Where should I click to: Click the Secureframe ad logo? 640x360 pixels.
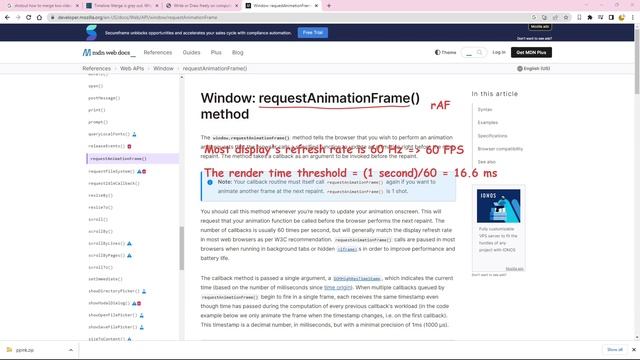pos(91,33)
